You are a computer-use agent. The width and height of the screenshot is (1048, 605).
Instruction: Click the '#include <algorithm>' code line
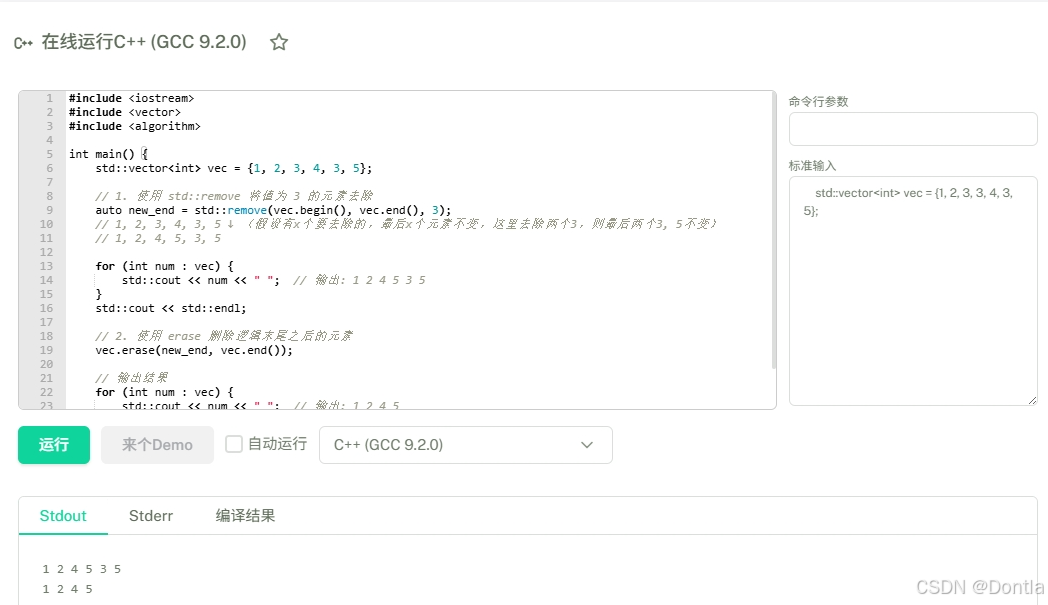(134, 126)
